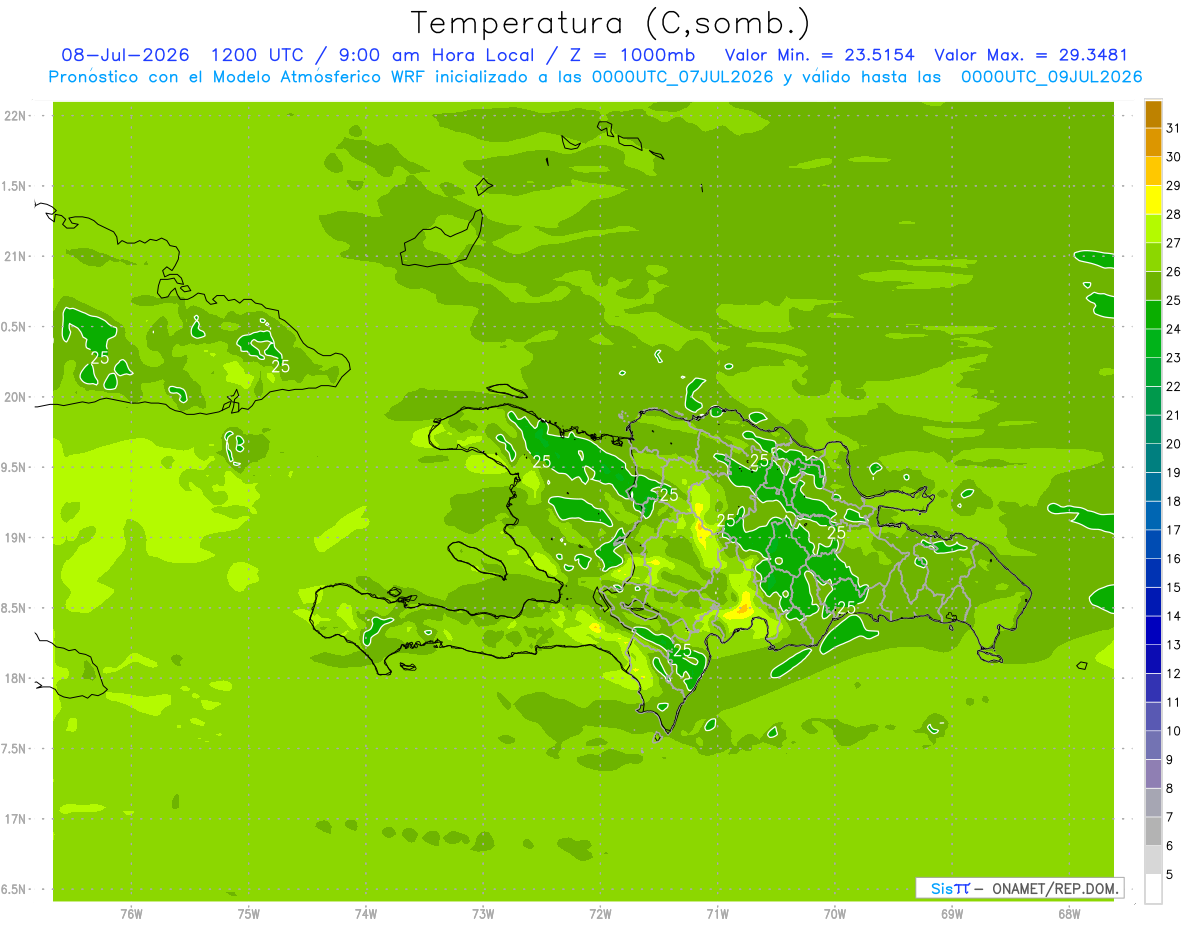Click the dark orange legend swatch above 31
This screenshot has width=1200, height=927.
point(1153,114)
